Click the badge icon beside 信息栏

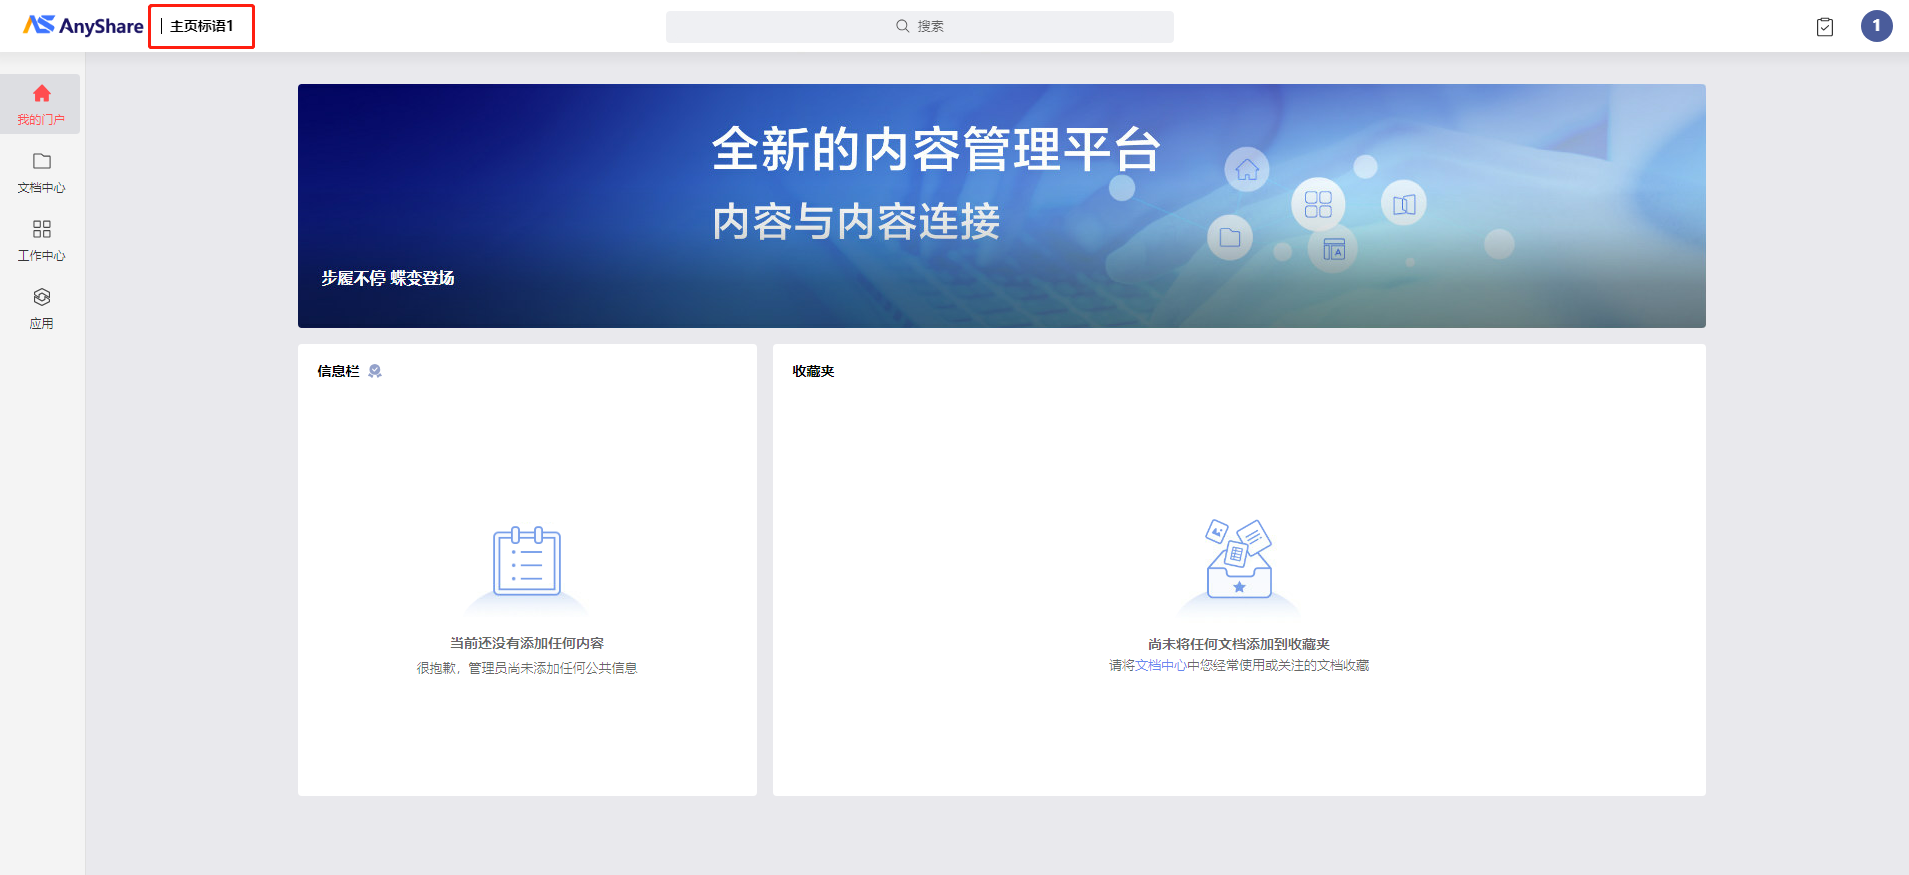(375, 371)
